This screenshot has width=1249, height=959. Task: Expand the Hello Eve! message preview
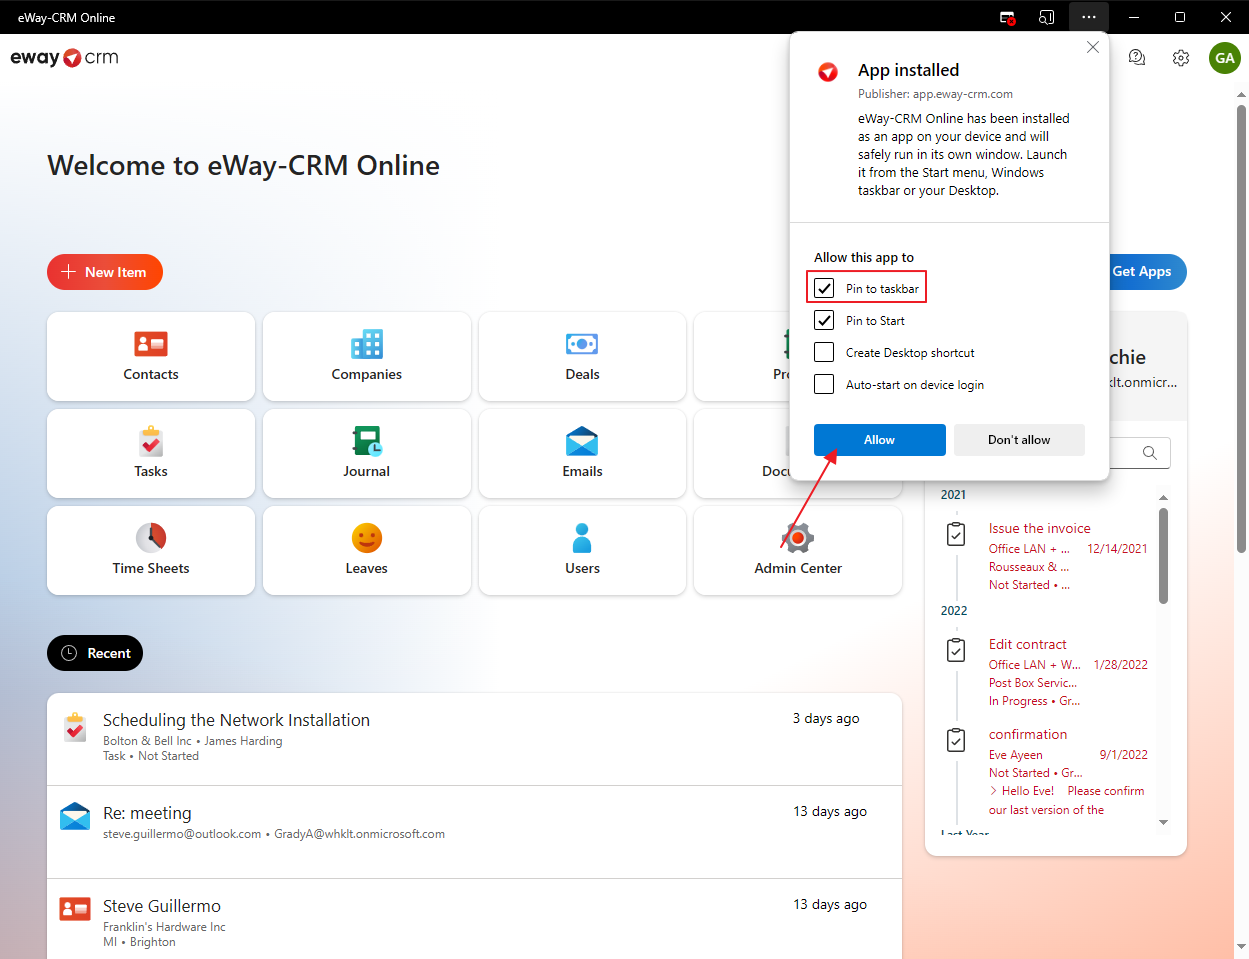(x=993, y=791)
